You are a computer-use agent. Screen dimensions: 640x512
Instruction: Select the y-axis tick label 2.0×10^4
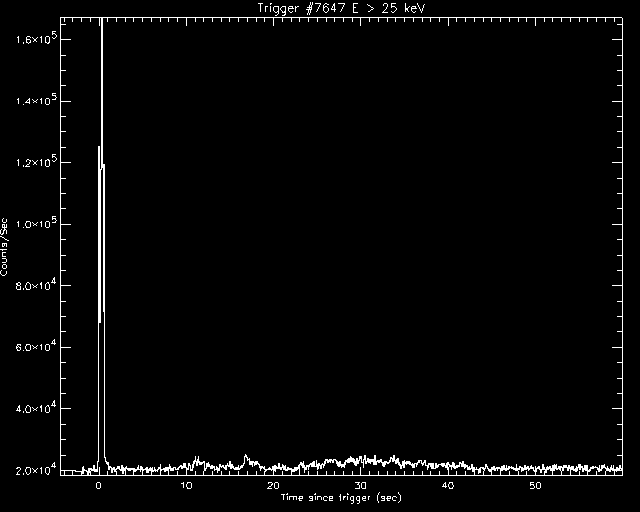coord(37,470)
